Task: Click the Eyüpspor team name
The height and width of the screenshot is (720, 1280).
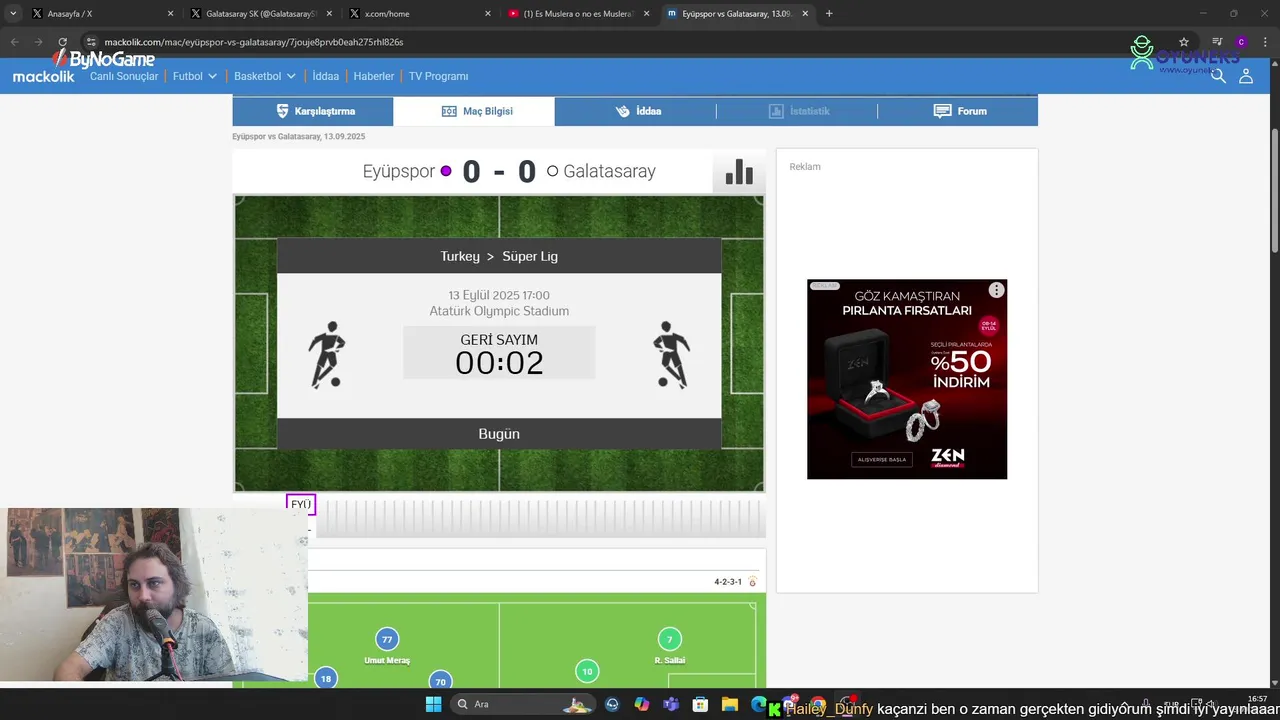Action: (x=398, y=171)
